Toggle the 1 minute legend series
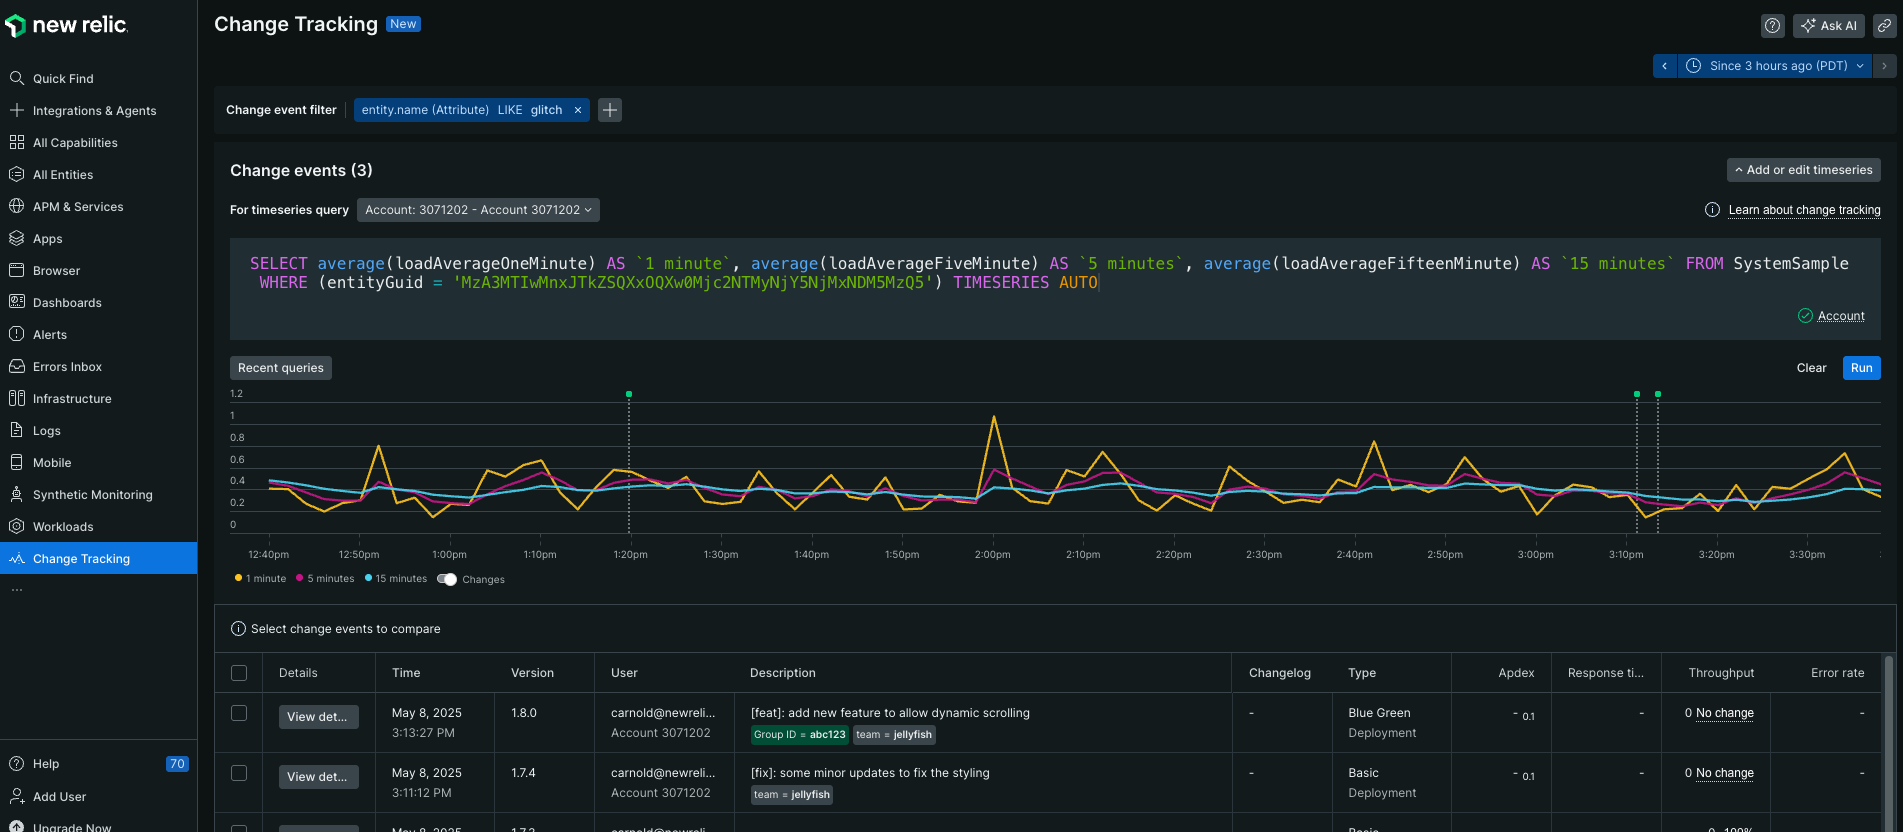The width and height of the screenshot is (1903, 832). click(260, 579)
